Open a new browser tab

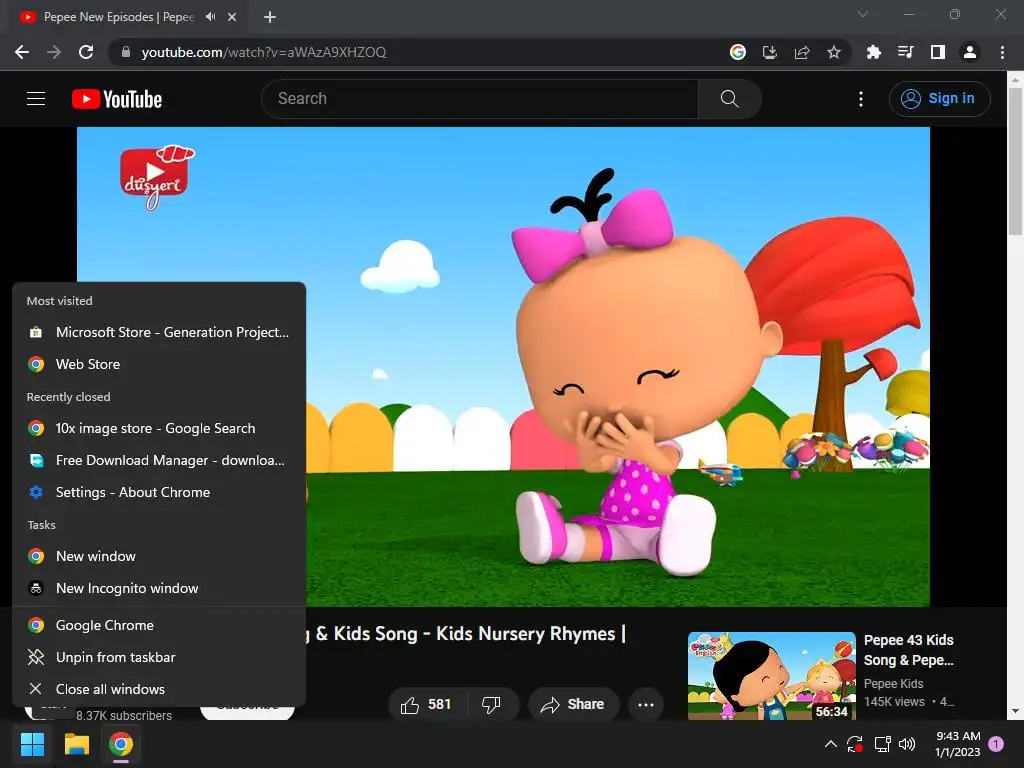(270, 17)
